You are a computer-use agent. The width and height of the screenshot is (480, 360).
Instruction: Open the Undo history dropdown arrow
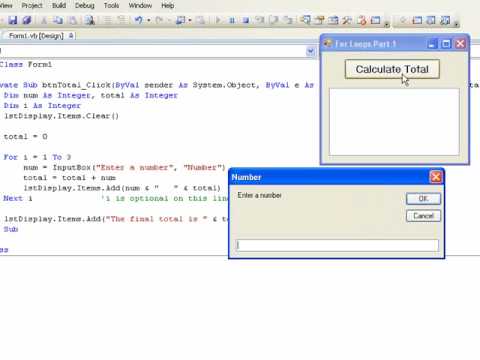pyautogui.click(x=149, y=20)
